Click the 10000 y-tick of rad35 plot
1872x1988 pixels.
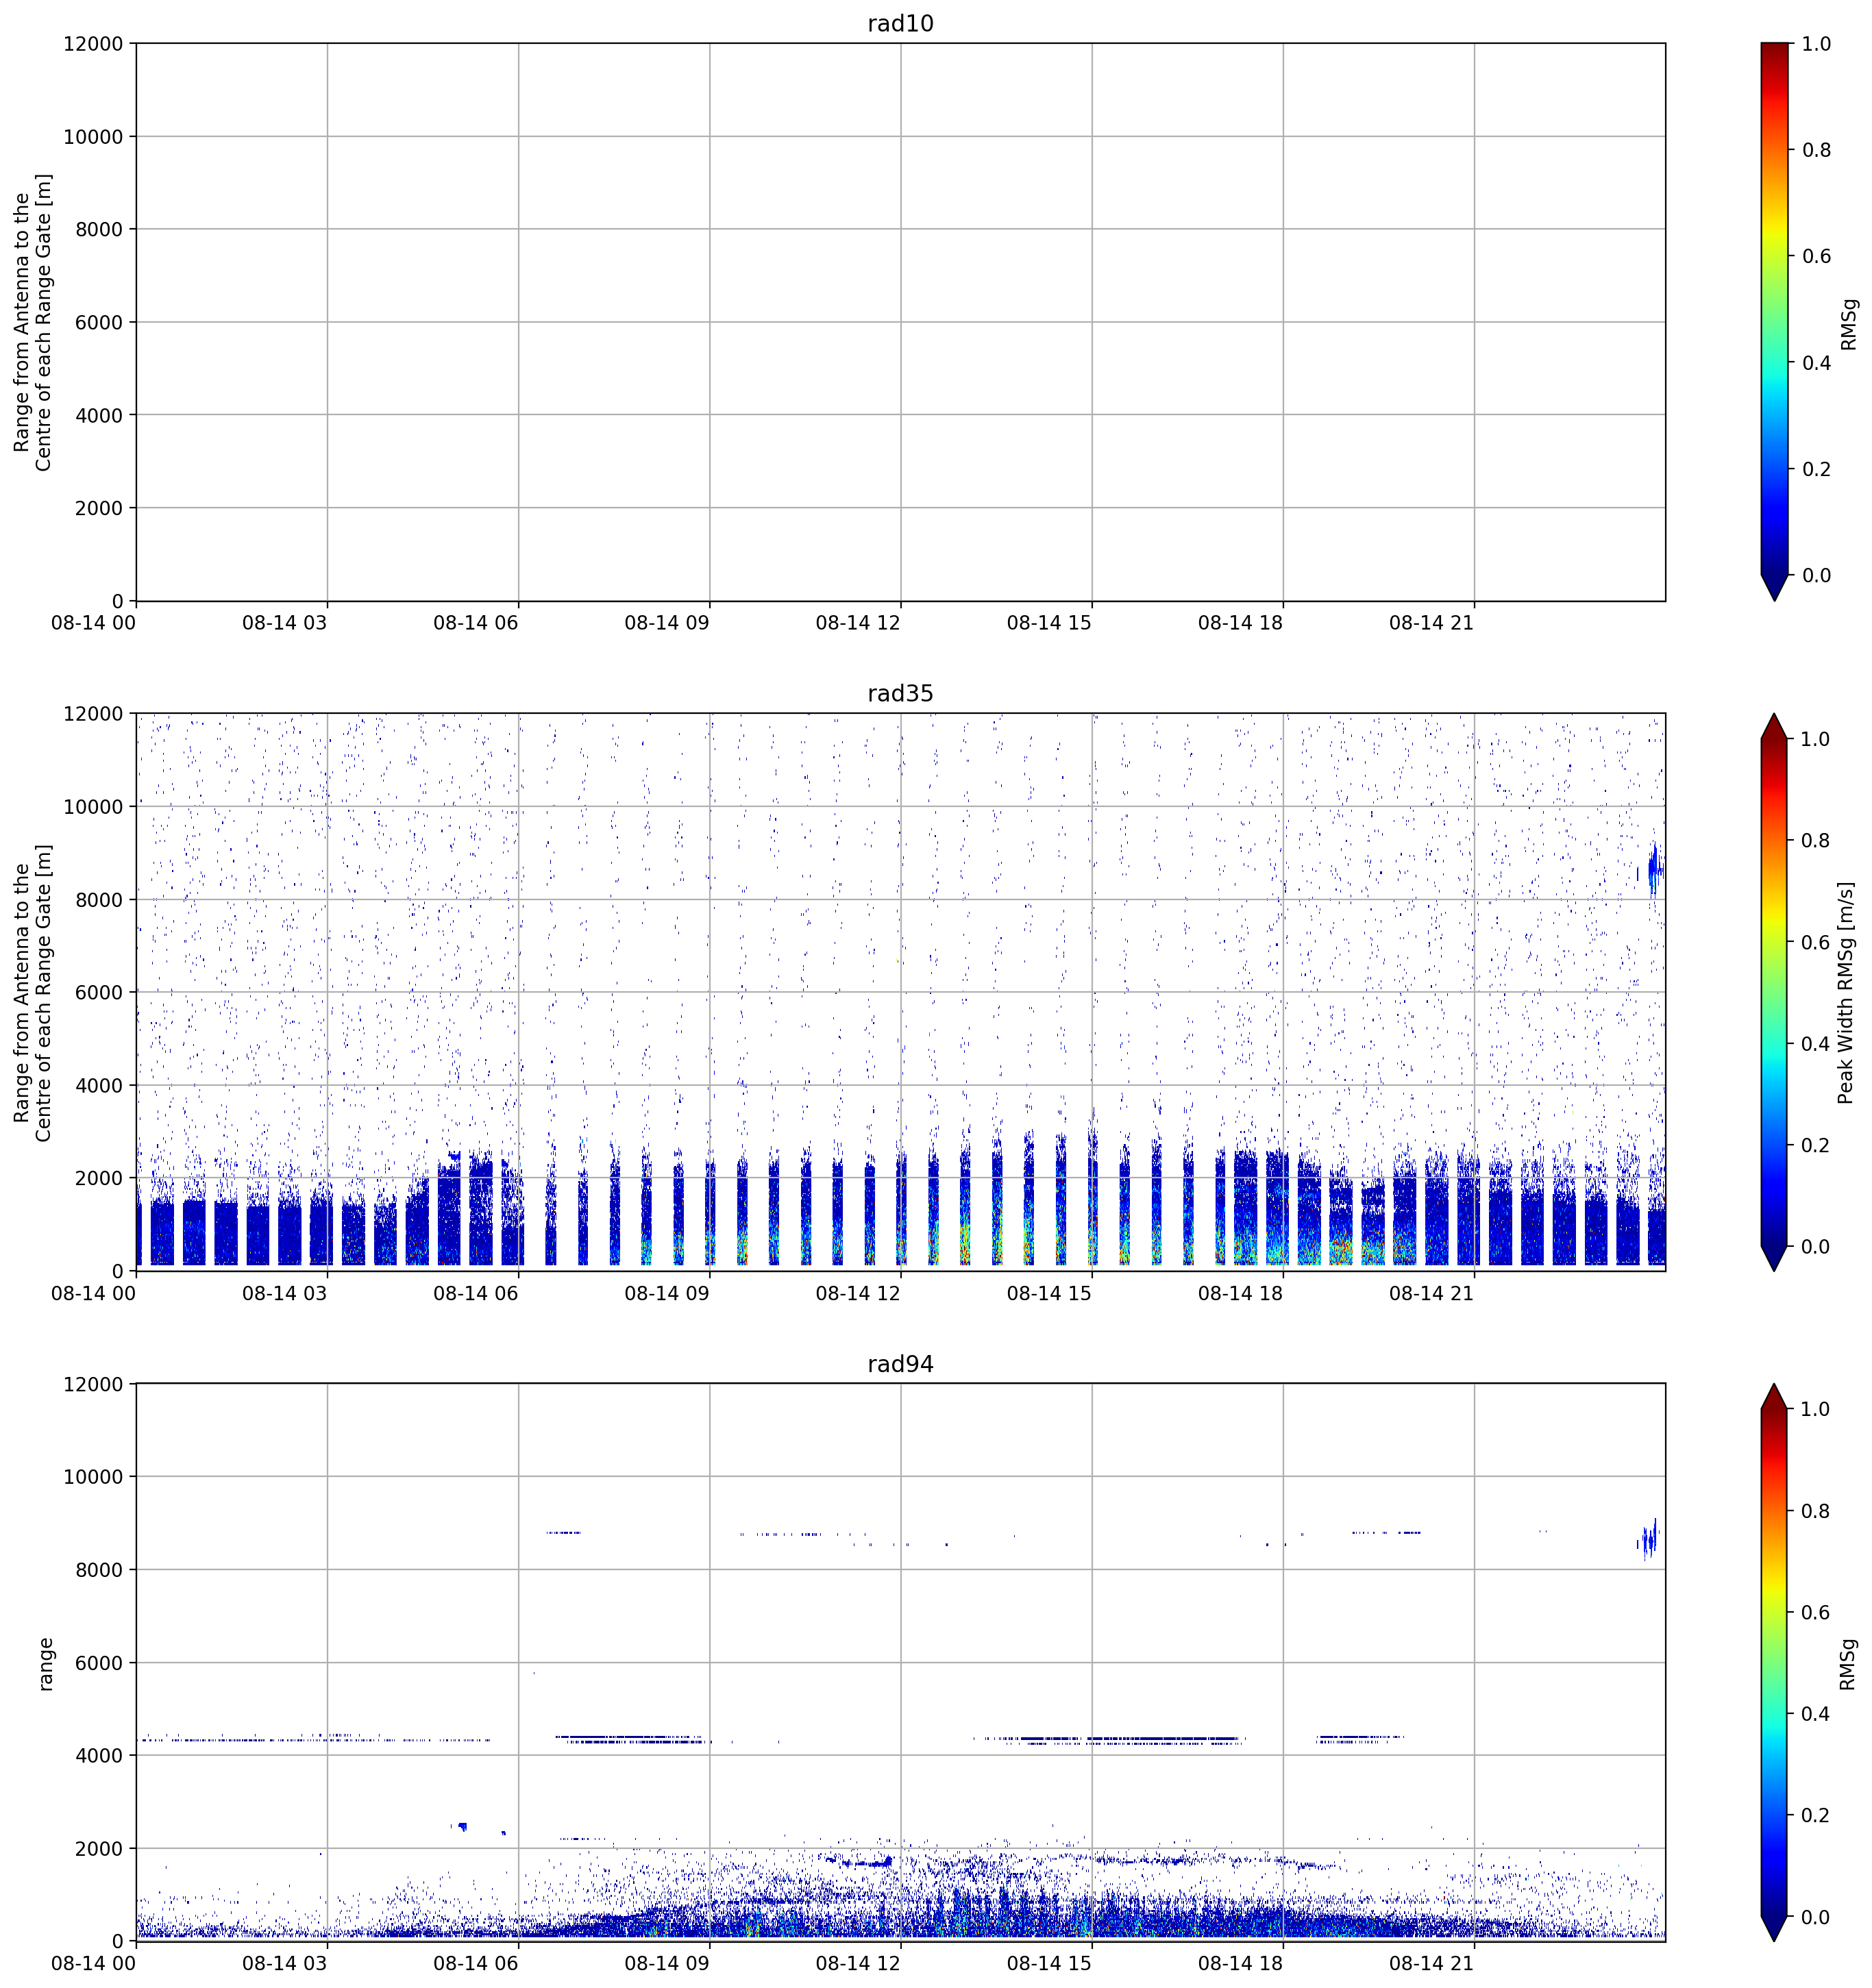[x=93, y=807]
